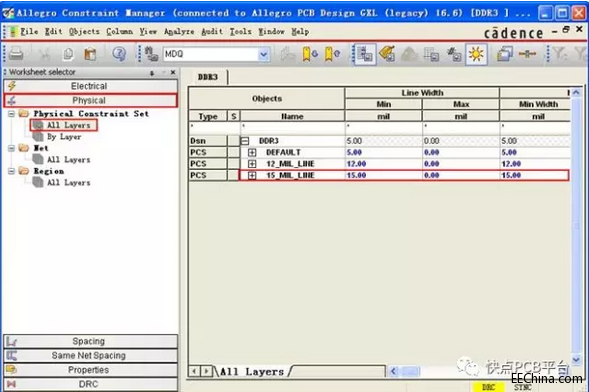Open the MDQ combo box dropdown
This screenshot has height=392, width=589.
[x=264, y=54]
